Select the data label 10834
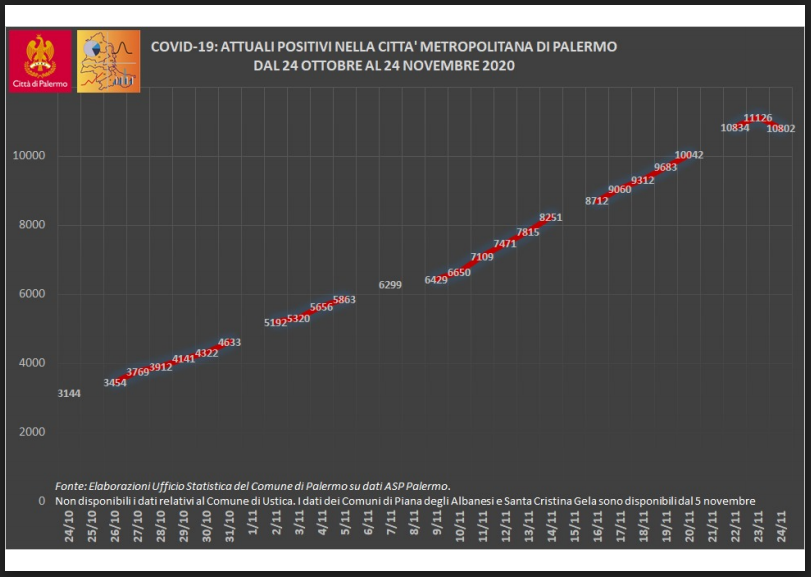The image size is (811, 577). [x=735, y=128]
